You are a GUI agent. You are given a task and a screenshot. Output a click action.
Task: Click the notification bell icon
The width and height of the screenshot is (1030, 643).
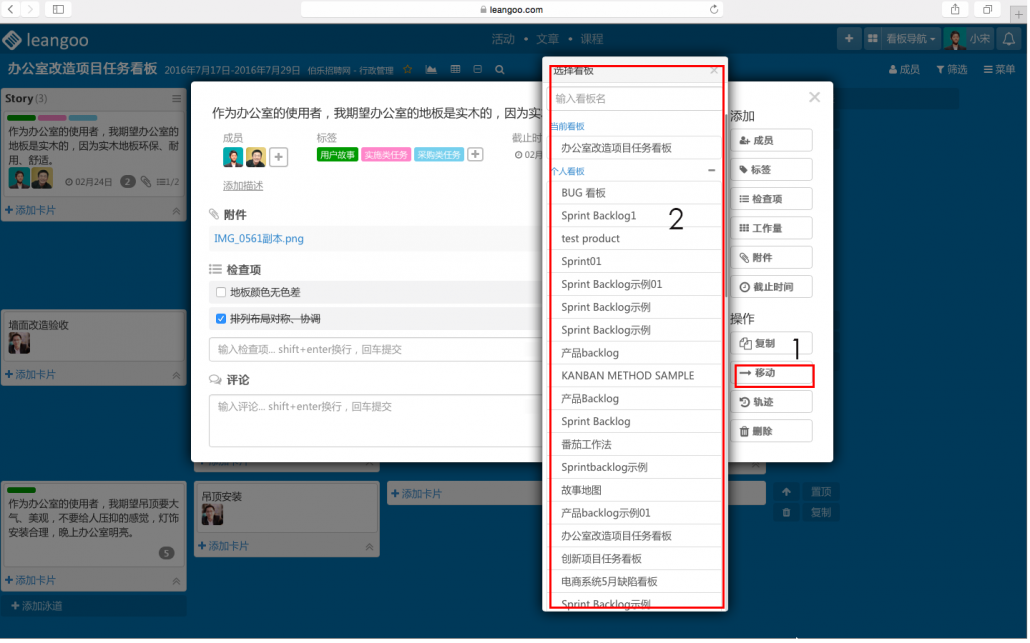point(1008,39)
